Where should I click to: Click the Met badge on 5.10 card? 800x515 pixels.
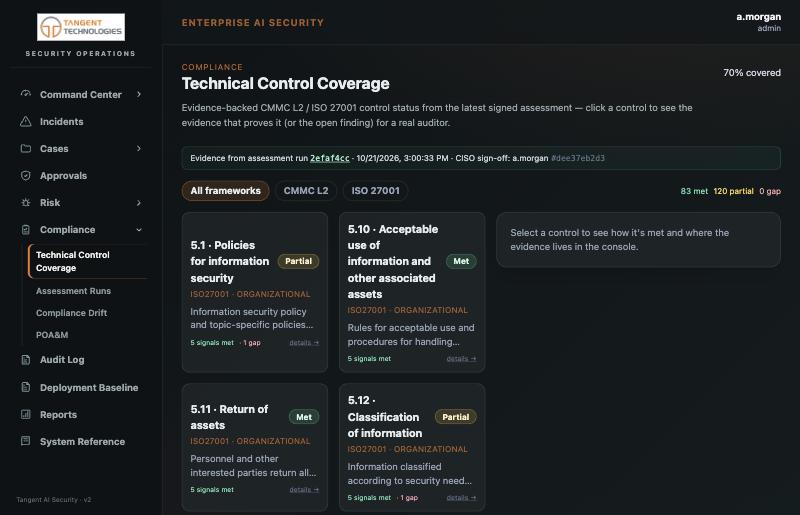461,261
